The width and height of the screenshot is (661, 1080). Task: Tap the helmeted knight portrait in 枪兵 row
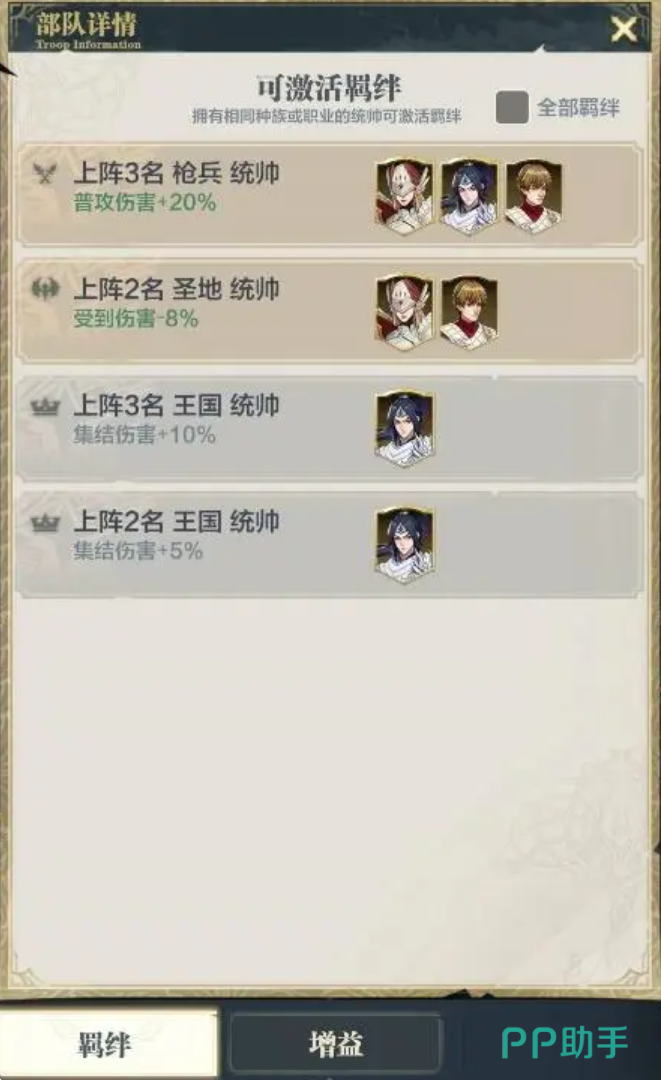tap(404, 196)
